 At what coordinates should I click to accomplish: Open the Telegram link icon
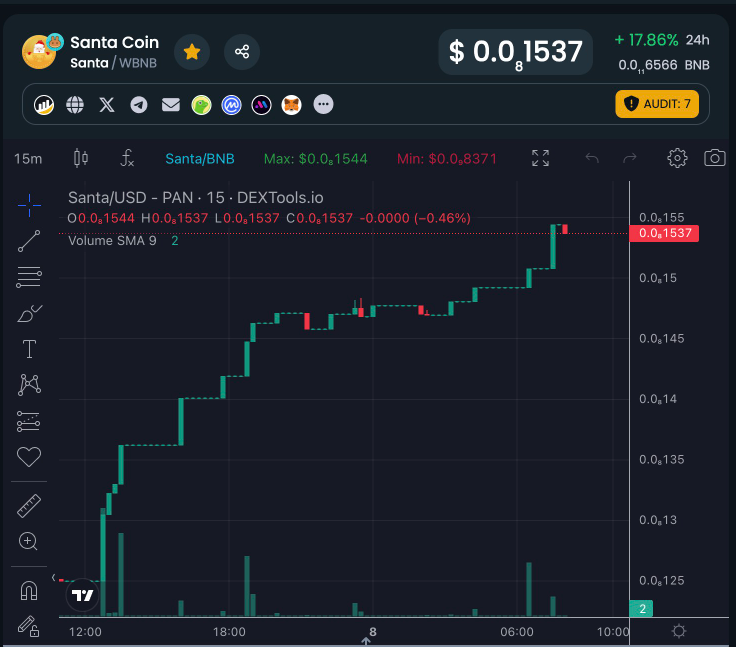tap(138, 104)
